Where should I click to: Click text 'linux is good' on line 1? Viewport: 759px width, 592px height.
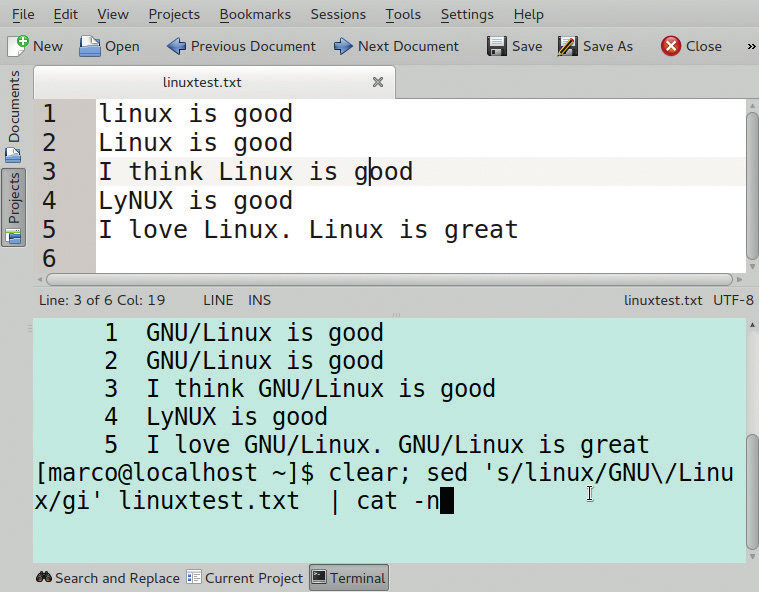(196, 115)
